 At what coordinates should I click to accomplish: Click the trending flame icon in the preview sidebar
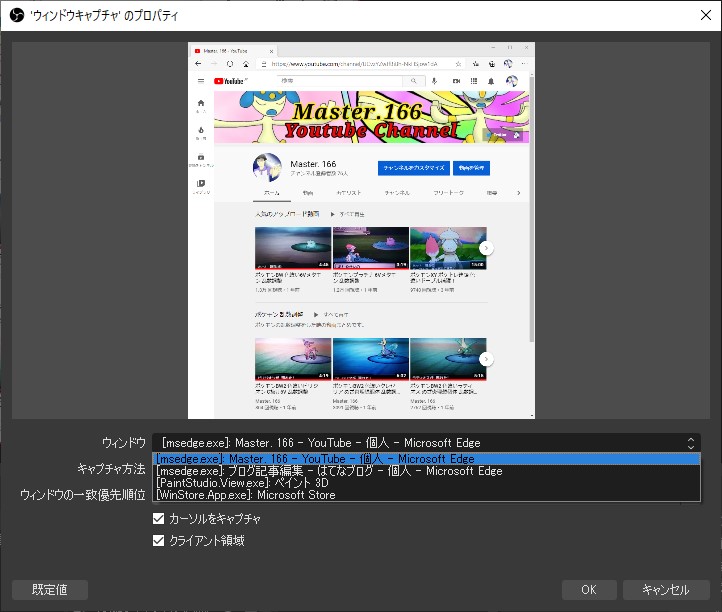[x=201, y=130]
